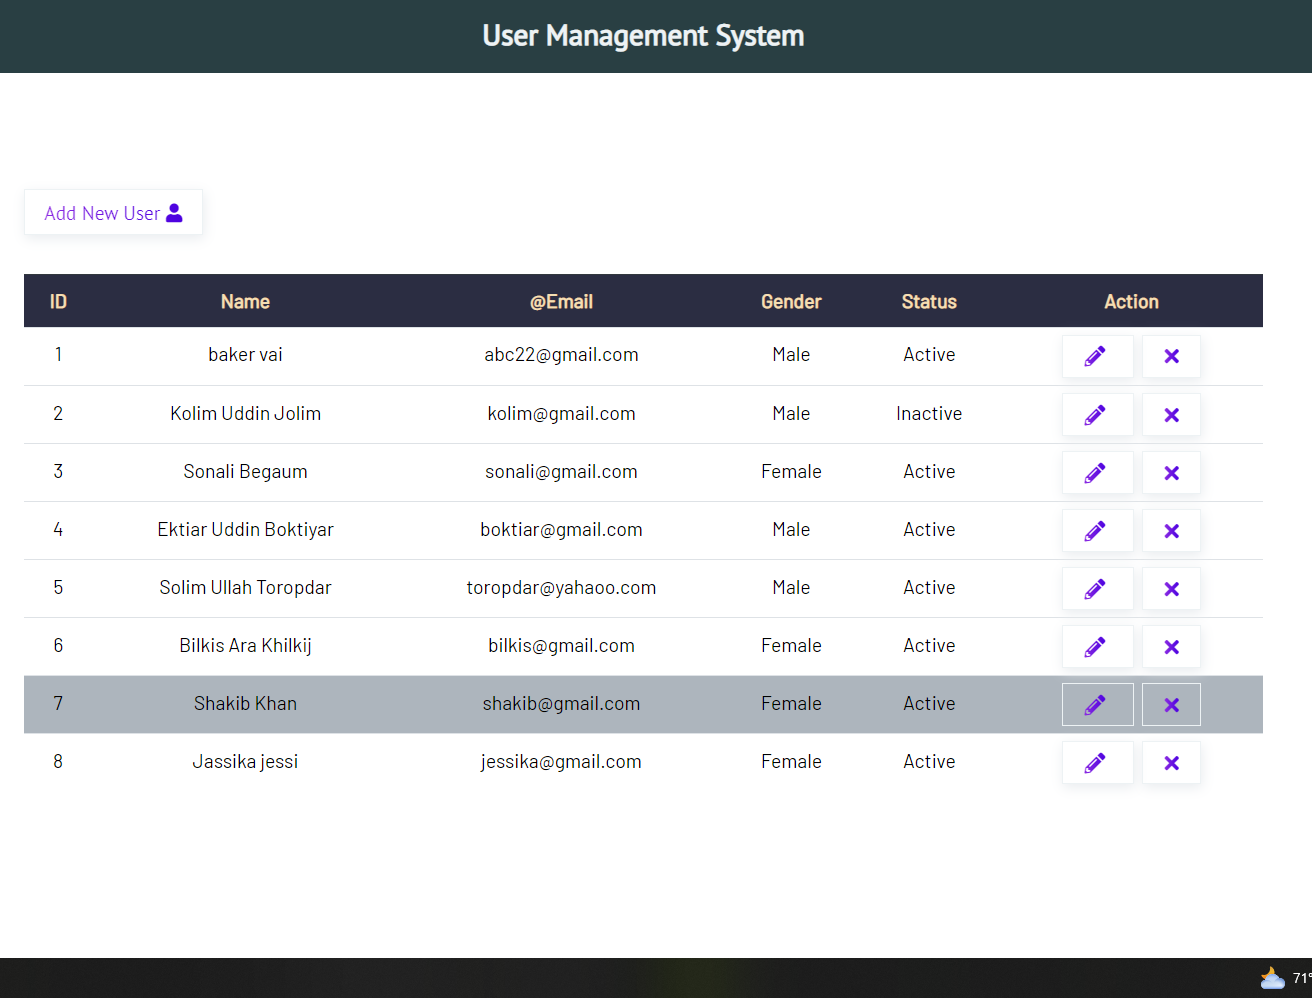Click the delete icon for Jassika jessi
The height and width of the screenshot is (998, 1312).
tap(1171, 762)
